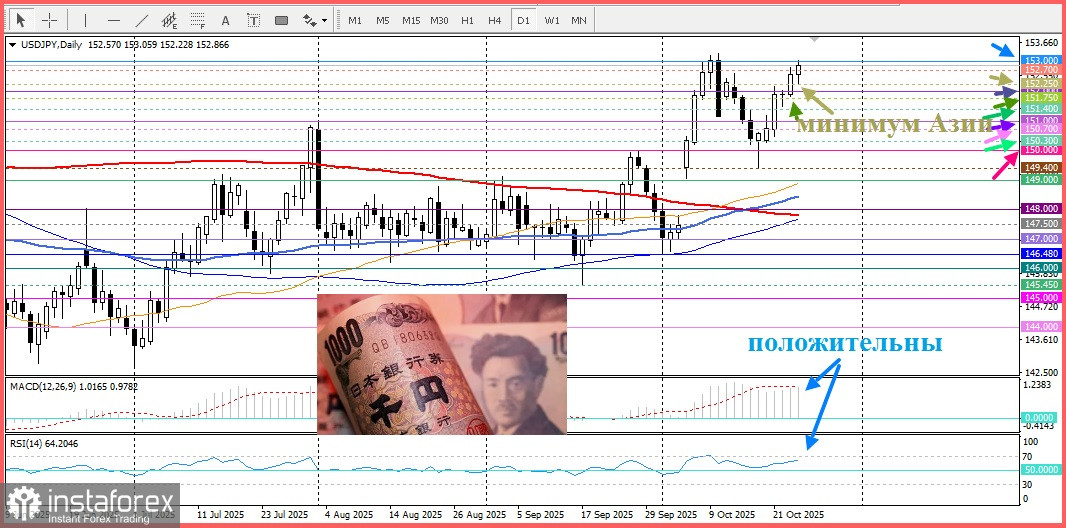Select the Fibonacci Retracement tool
The width and height of the screenshot is (1066, 528).
pos(198,20)
